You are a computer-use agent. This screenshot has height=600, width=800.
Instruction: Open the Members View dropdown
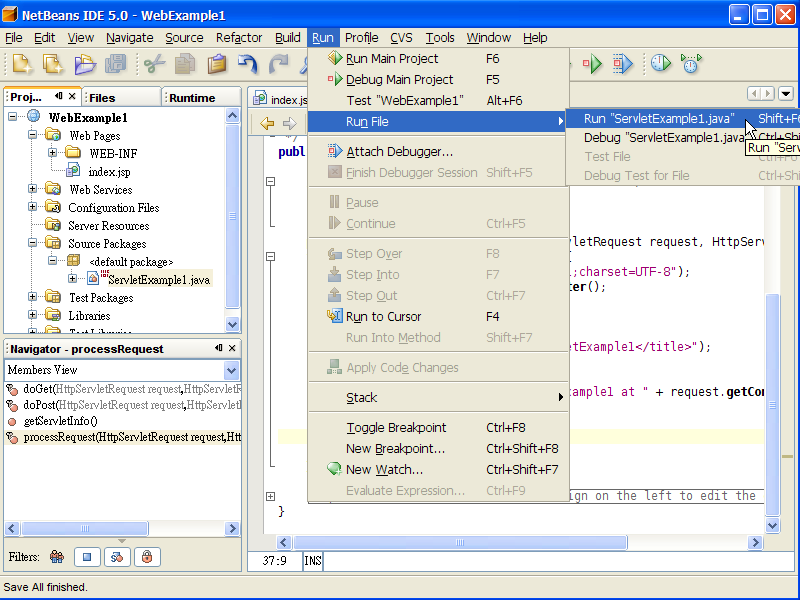click(231, 370)
